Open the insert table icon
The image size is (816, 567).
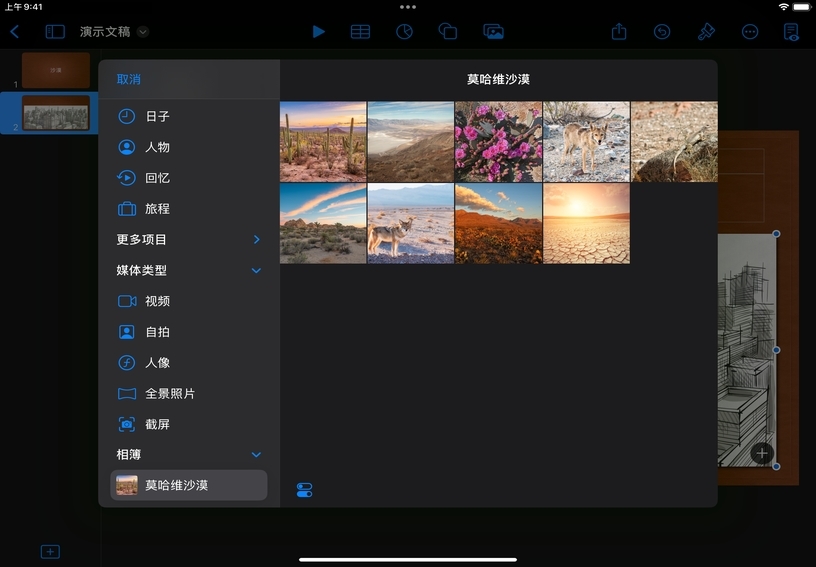[360, 32]
